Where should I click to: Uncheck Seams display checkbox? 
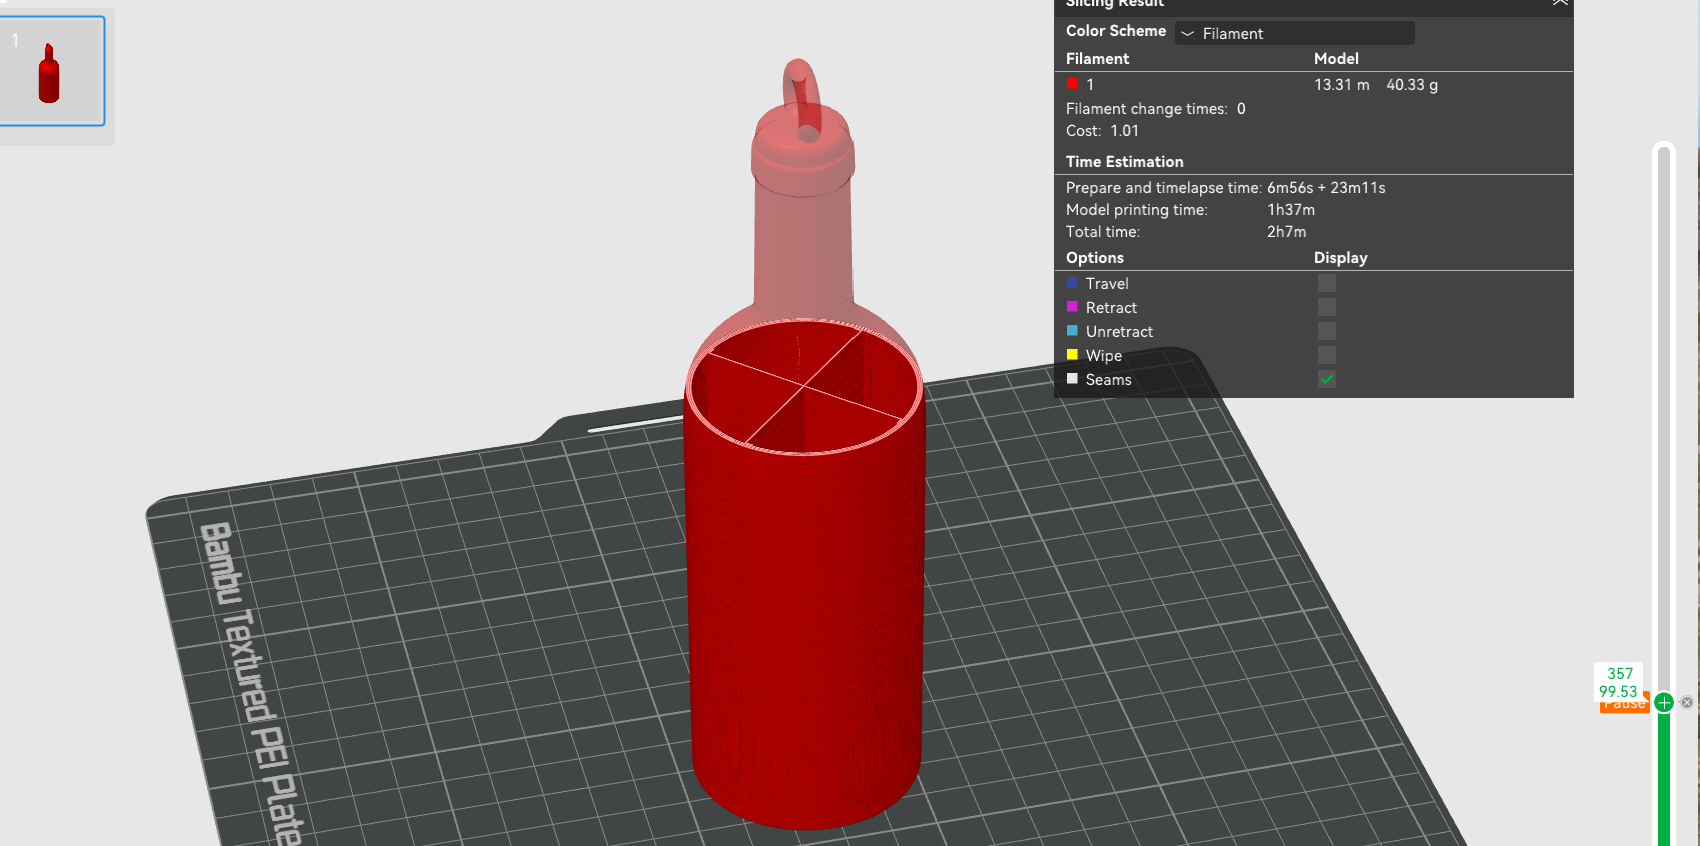(x=1327, y=379)
